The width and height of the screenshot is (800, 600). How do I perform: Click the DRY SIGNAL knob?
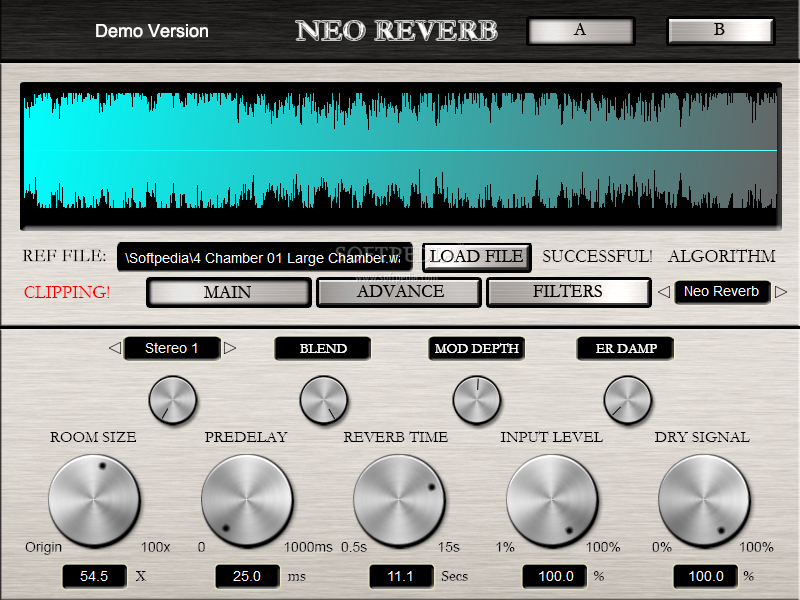(x=704, y=501)
